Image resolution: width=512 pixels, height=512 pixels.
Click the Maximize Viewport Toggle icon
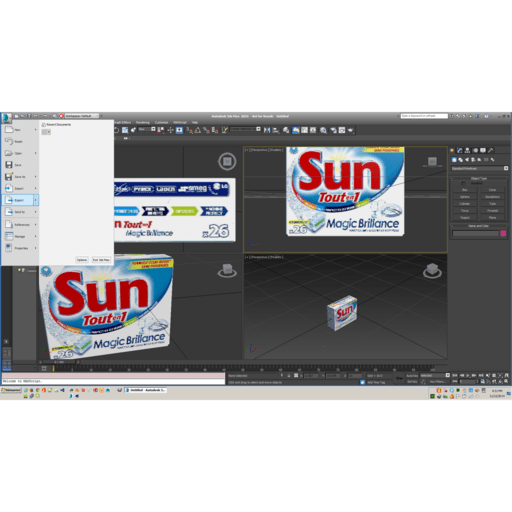point(506,381)
